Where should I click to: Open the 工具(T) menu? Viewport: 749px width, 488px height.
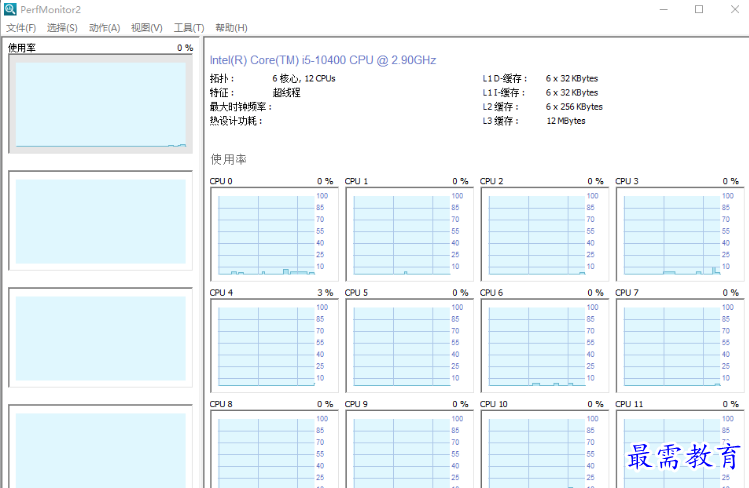[189, 28]
